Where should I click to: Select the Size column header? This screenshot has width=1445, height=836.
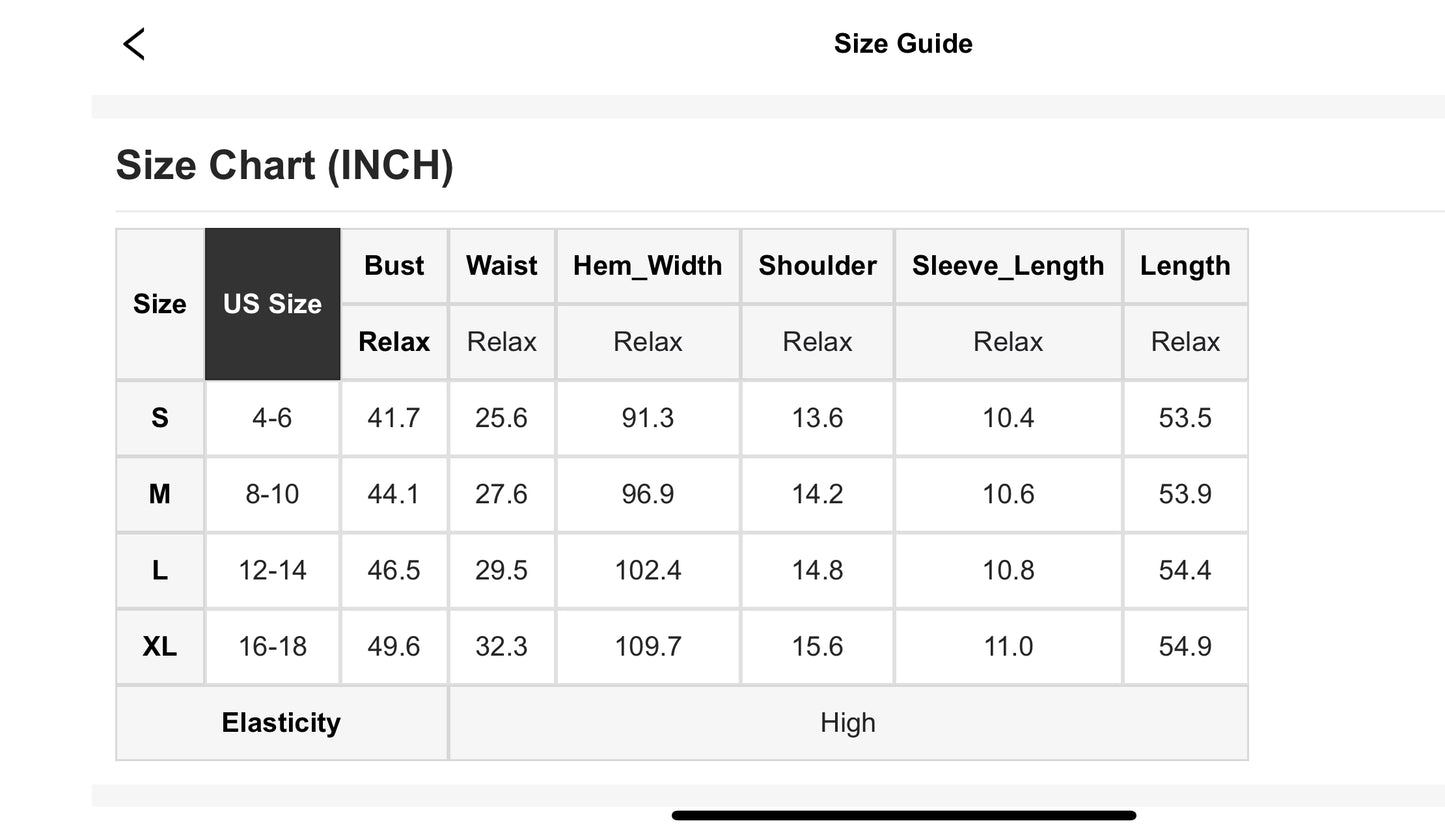pyautogui.click(x=160, y=304)
